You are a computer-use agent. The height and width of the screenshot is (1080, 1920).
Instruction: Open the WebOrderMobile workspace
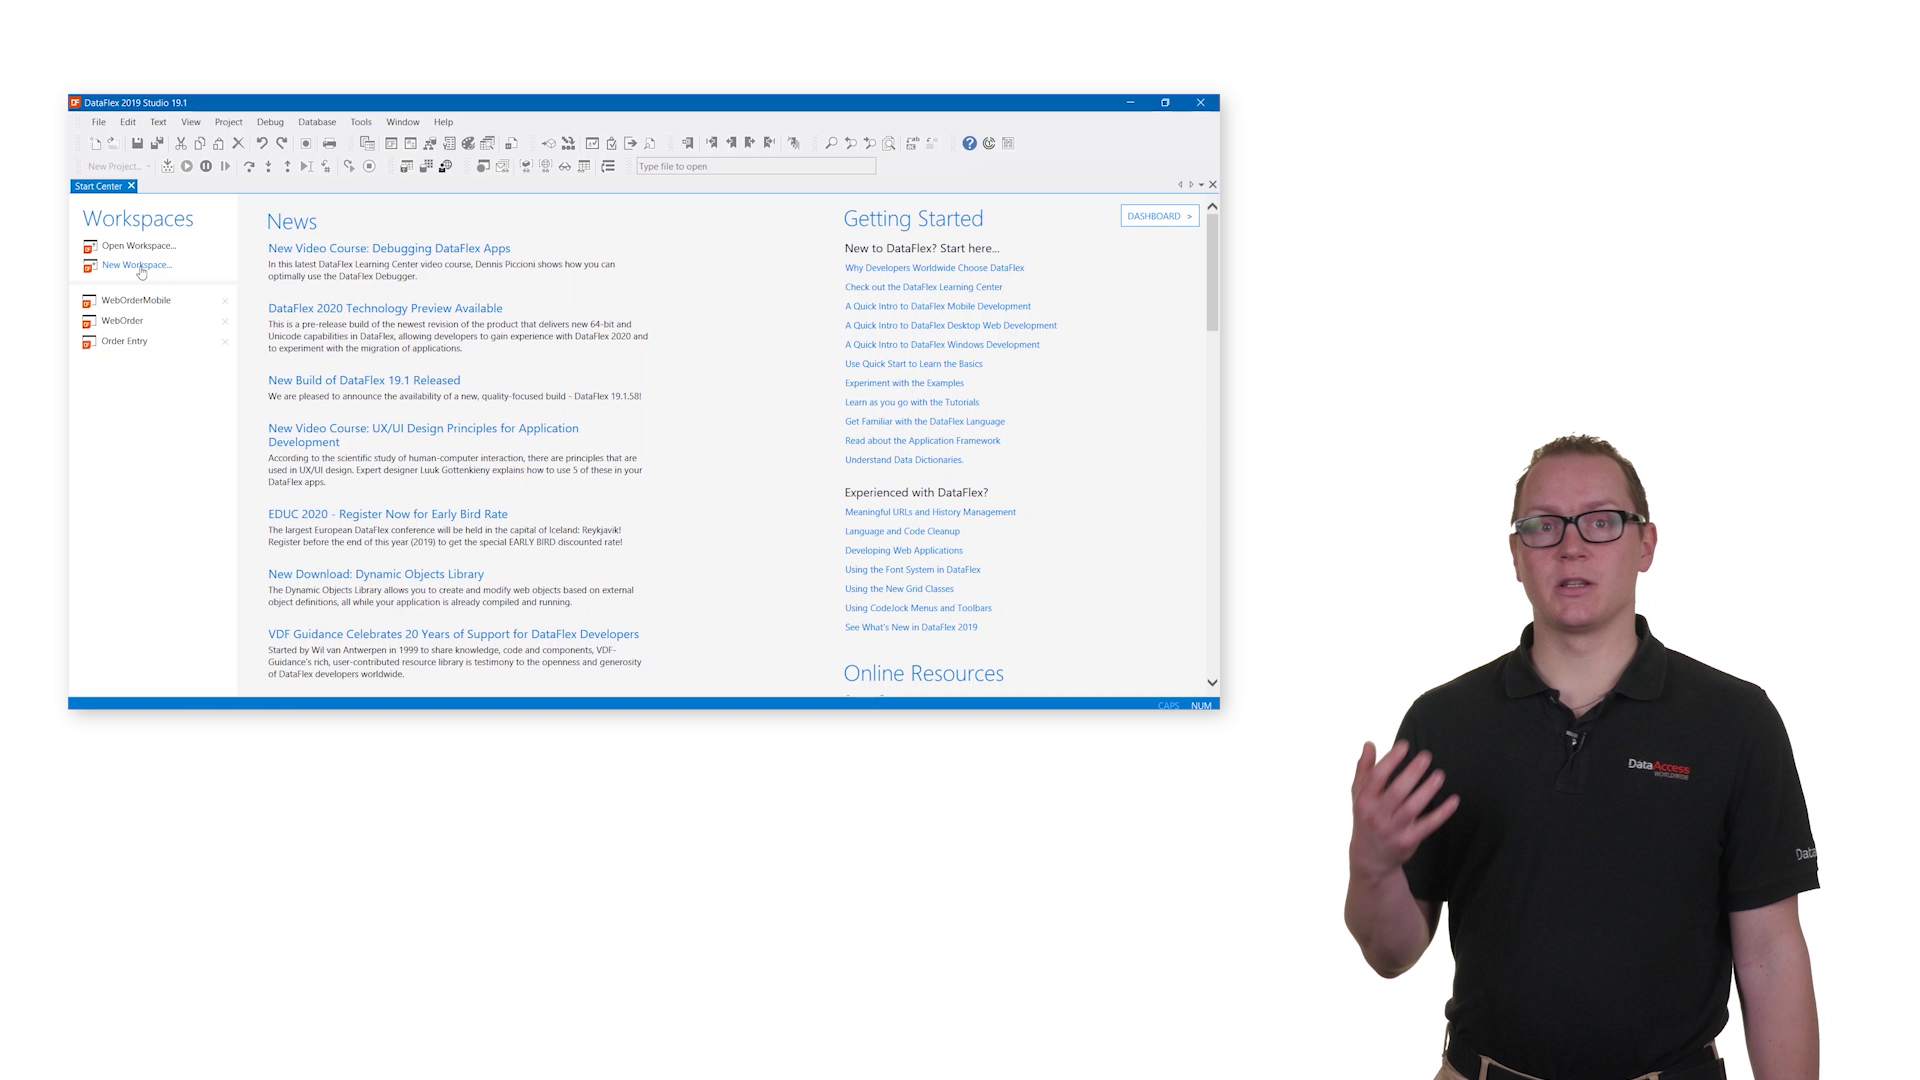(136, 301)
